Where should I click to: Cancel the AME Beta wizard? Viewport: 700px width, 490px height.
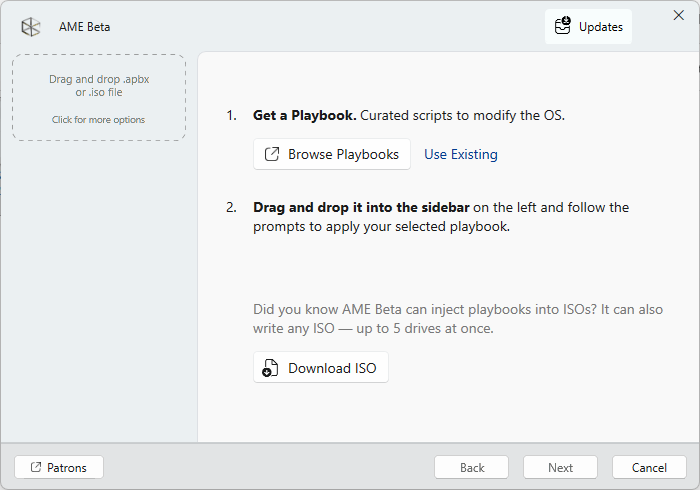[x=649, y=467]
